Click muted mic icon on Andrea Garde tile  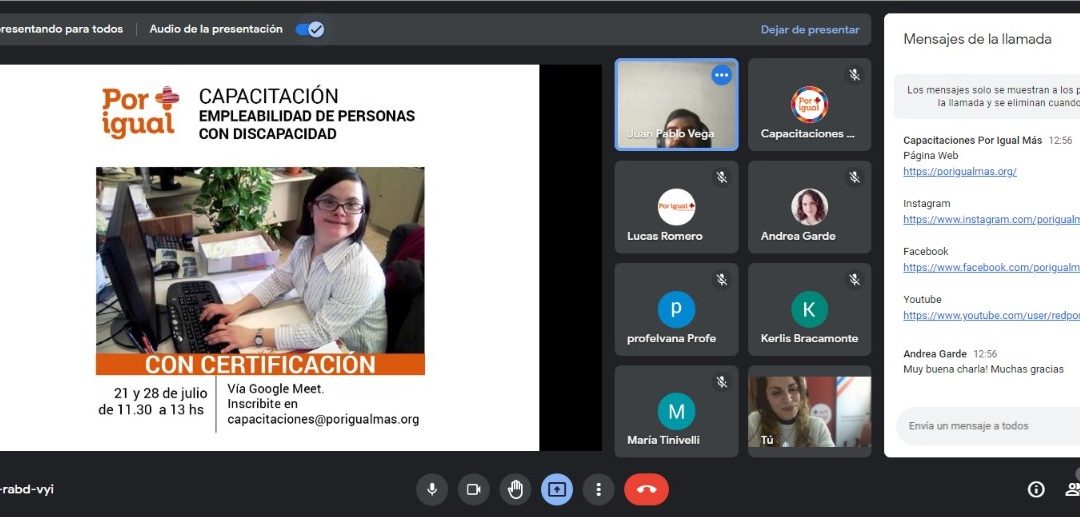[854, 178]
